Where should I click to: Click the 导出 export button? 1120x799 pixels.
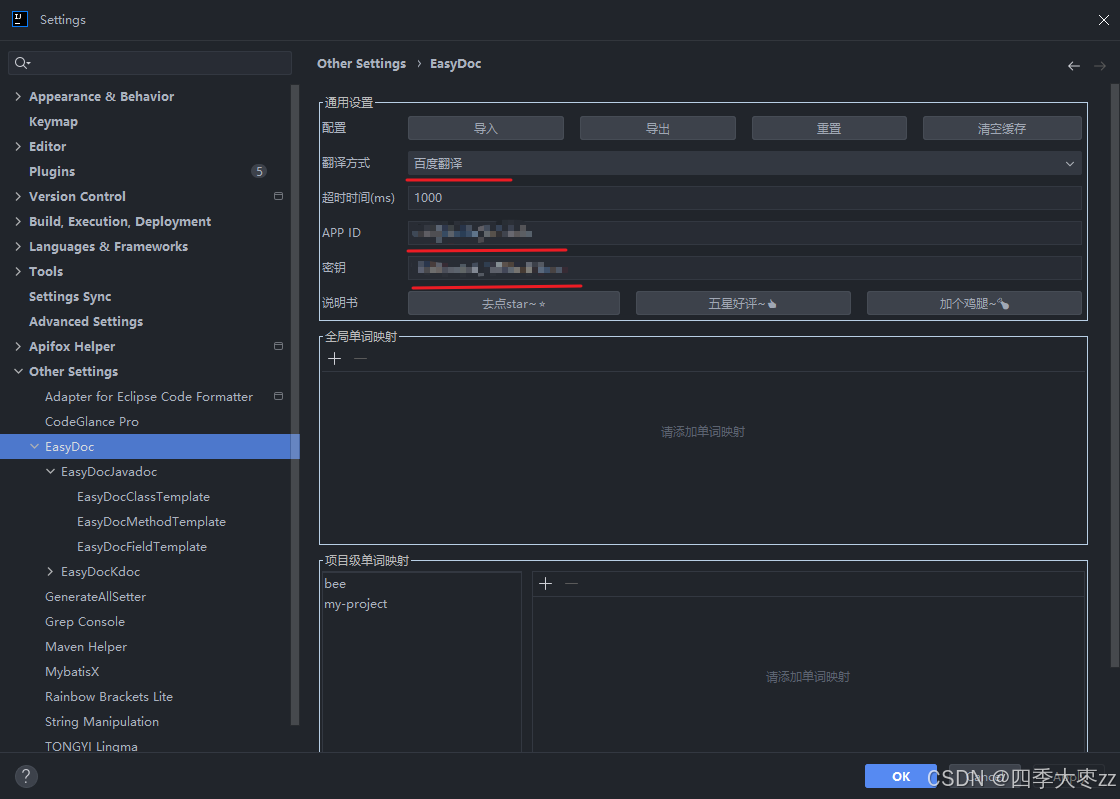(x=657, y=129)
